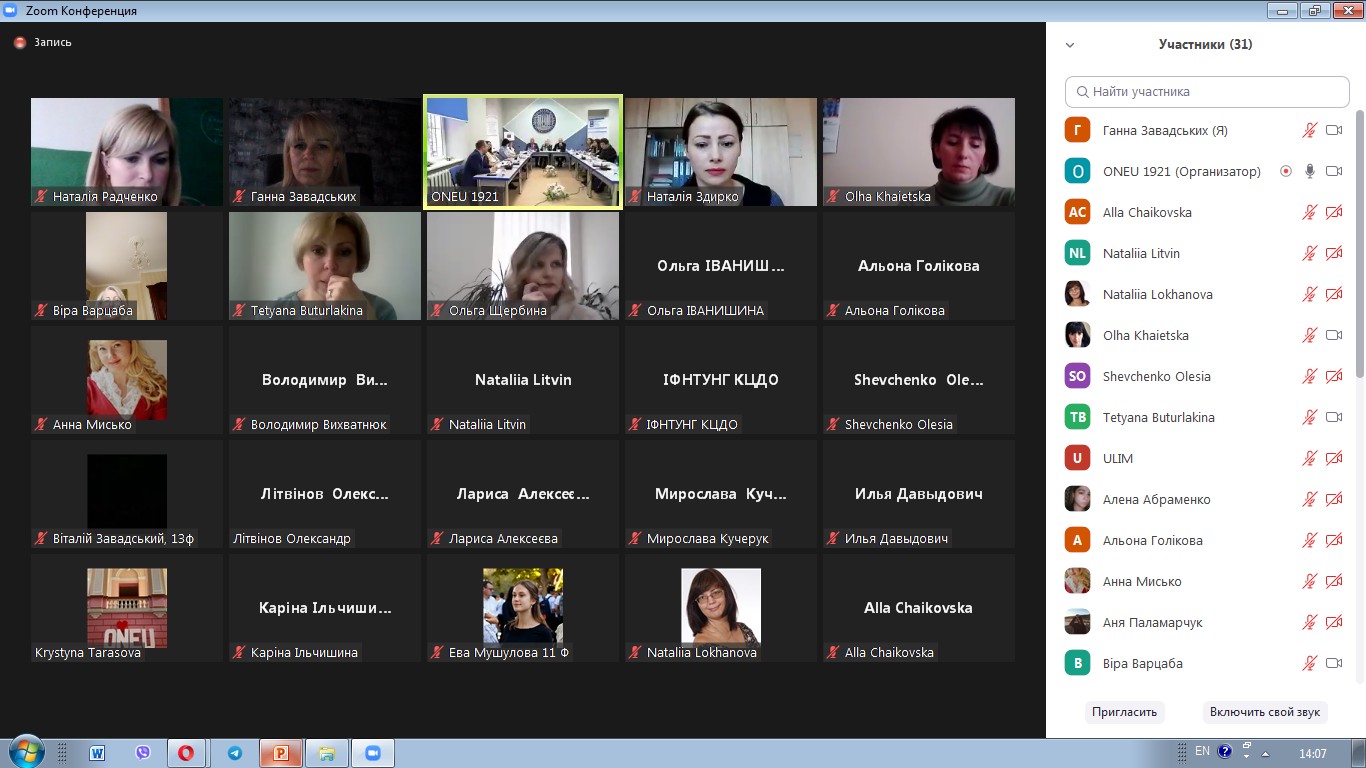Select SO avatar of Shevchenko Olesia
This screenshot has width=1366, height=768.
coord(1077,376)
